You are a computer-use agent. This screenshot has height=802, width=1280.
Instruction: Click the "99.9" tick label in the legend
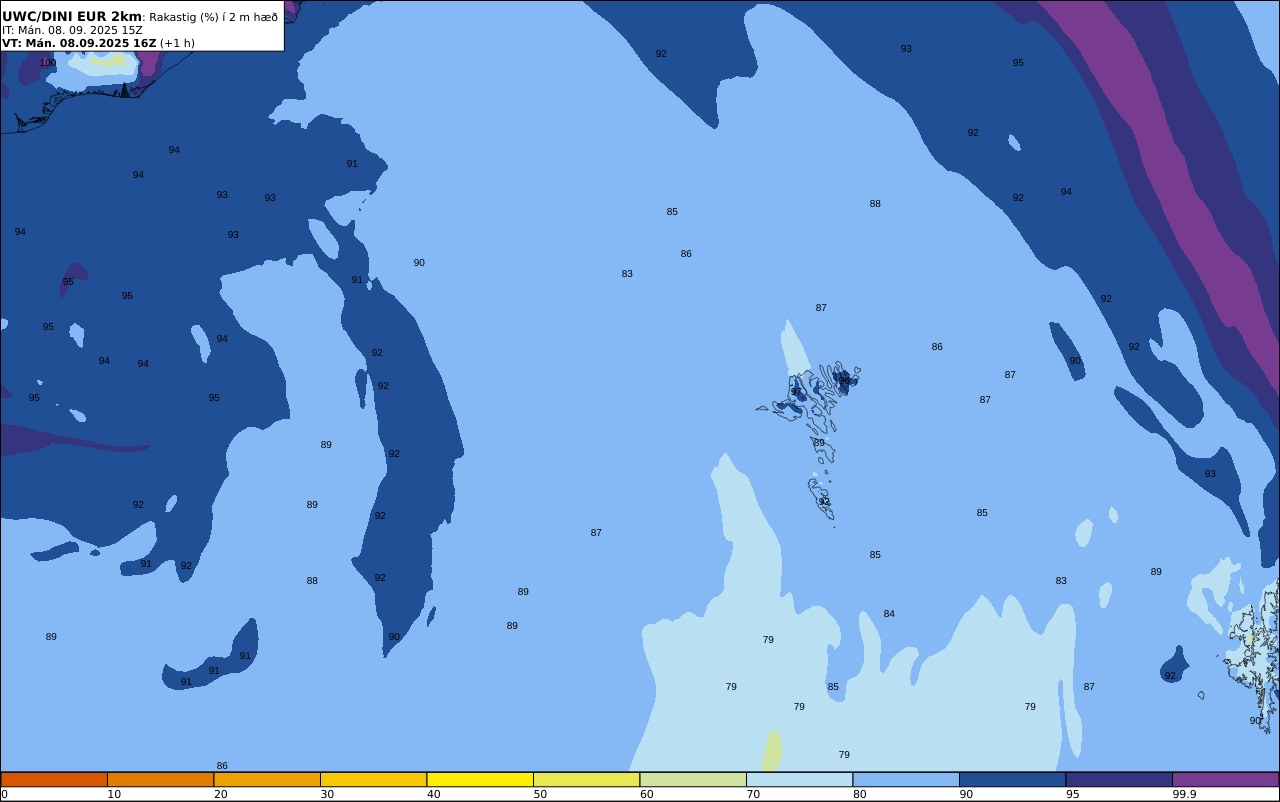[x=1184, y=794]
